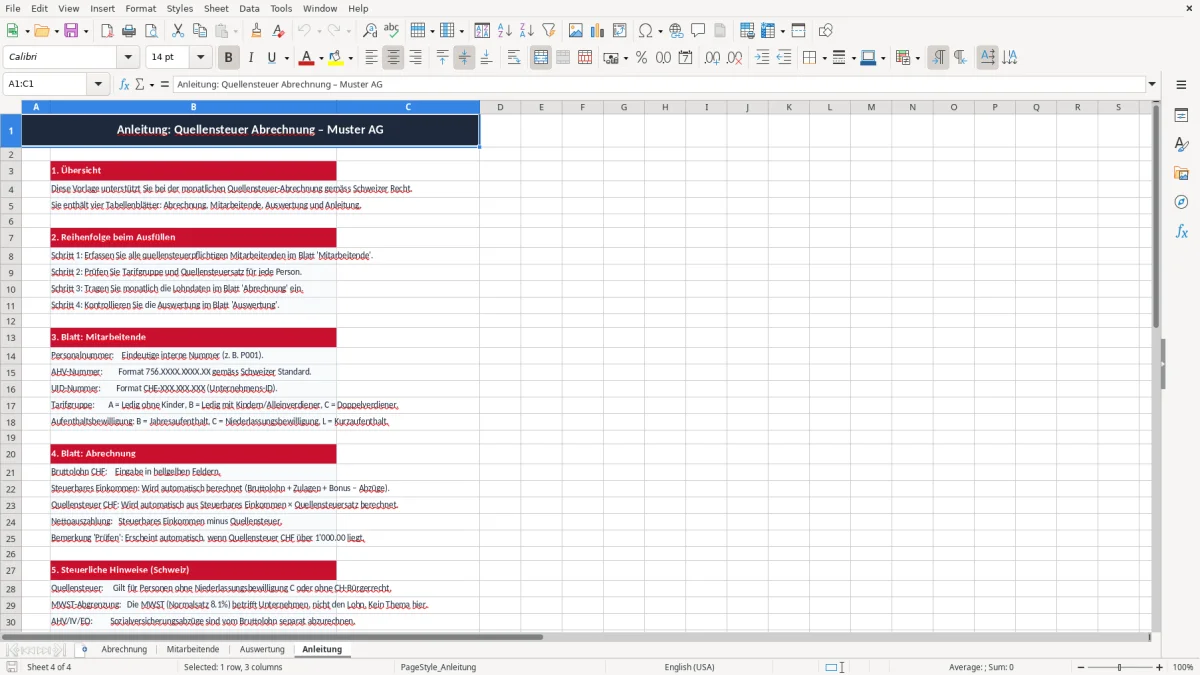The height and width of the screenshot is (675, 1200).
Task: Expand the Borders dropdown arrow
Action: click(823, 58)
